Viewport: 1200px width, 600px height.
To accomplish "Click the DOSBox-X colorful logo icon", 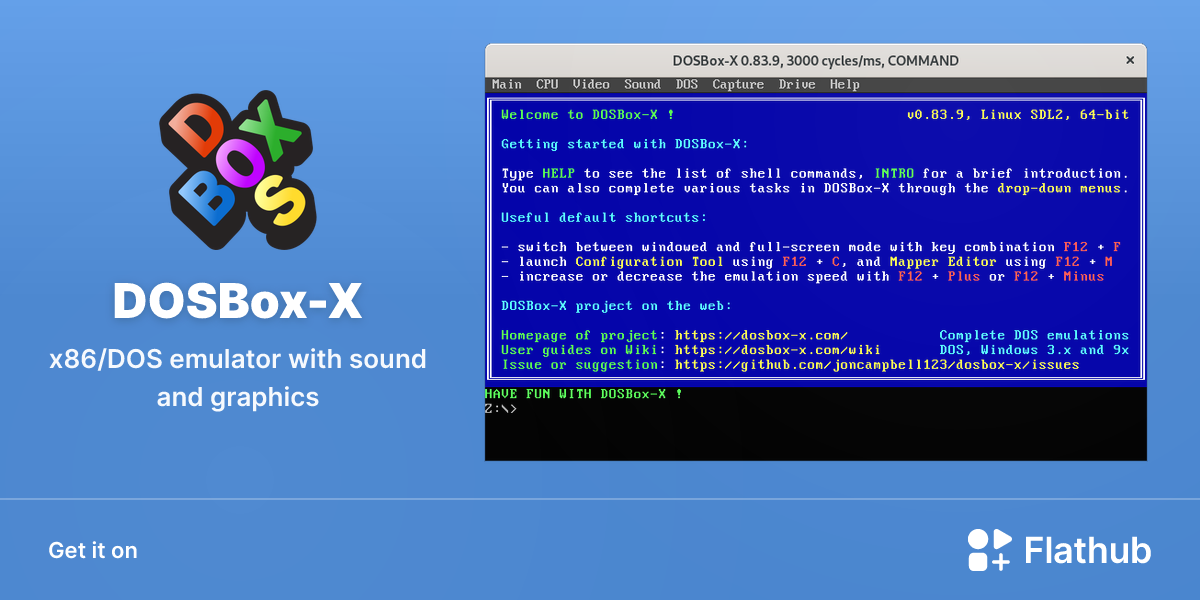I will coord(238,172).
